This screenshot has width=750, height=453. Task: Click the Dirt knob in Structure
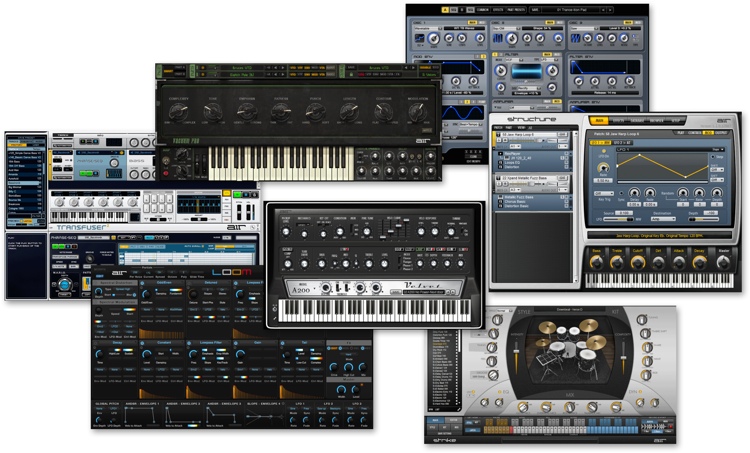pos(658,262)
